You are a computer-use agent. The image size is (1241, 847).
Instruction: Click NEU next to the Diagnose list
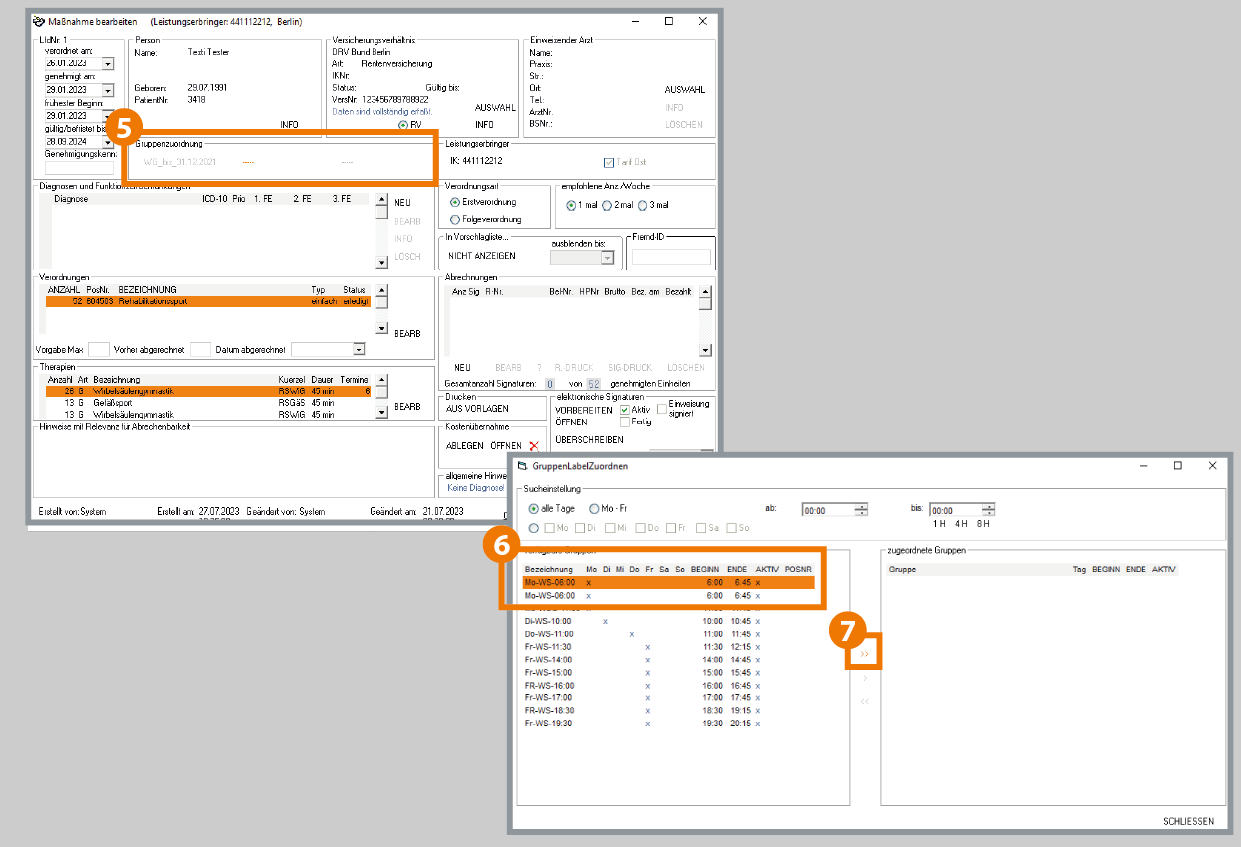coord(403,203)
